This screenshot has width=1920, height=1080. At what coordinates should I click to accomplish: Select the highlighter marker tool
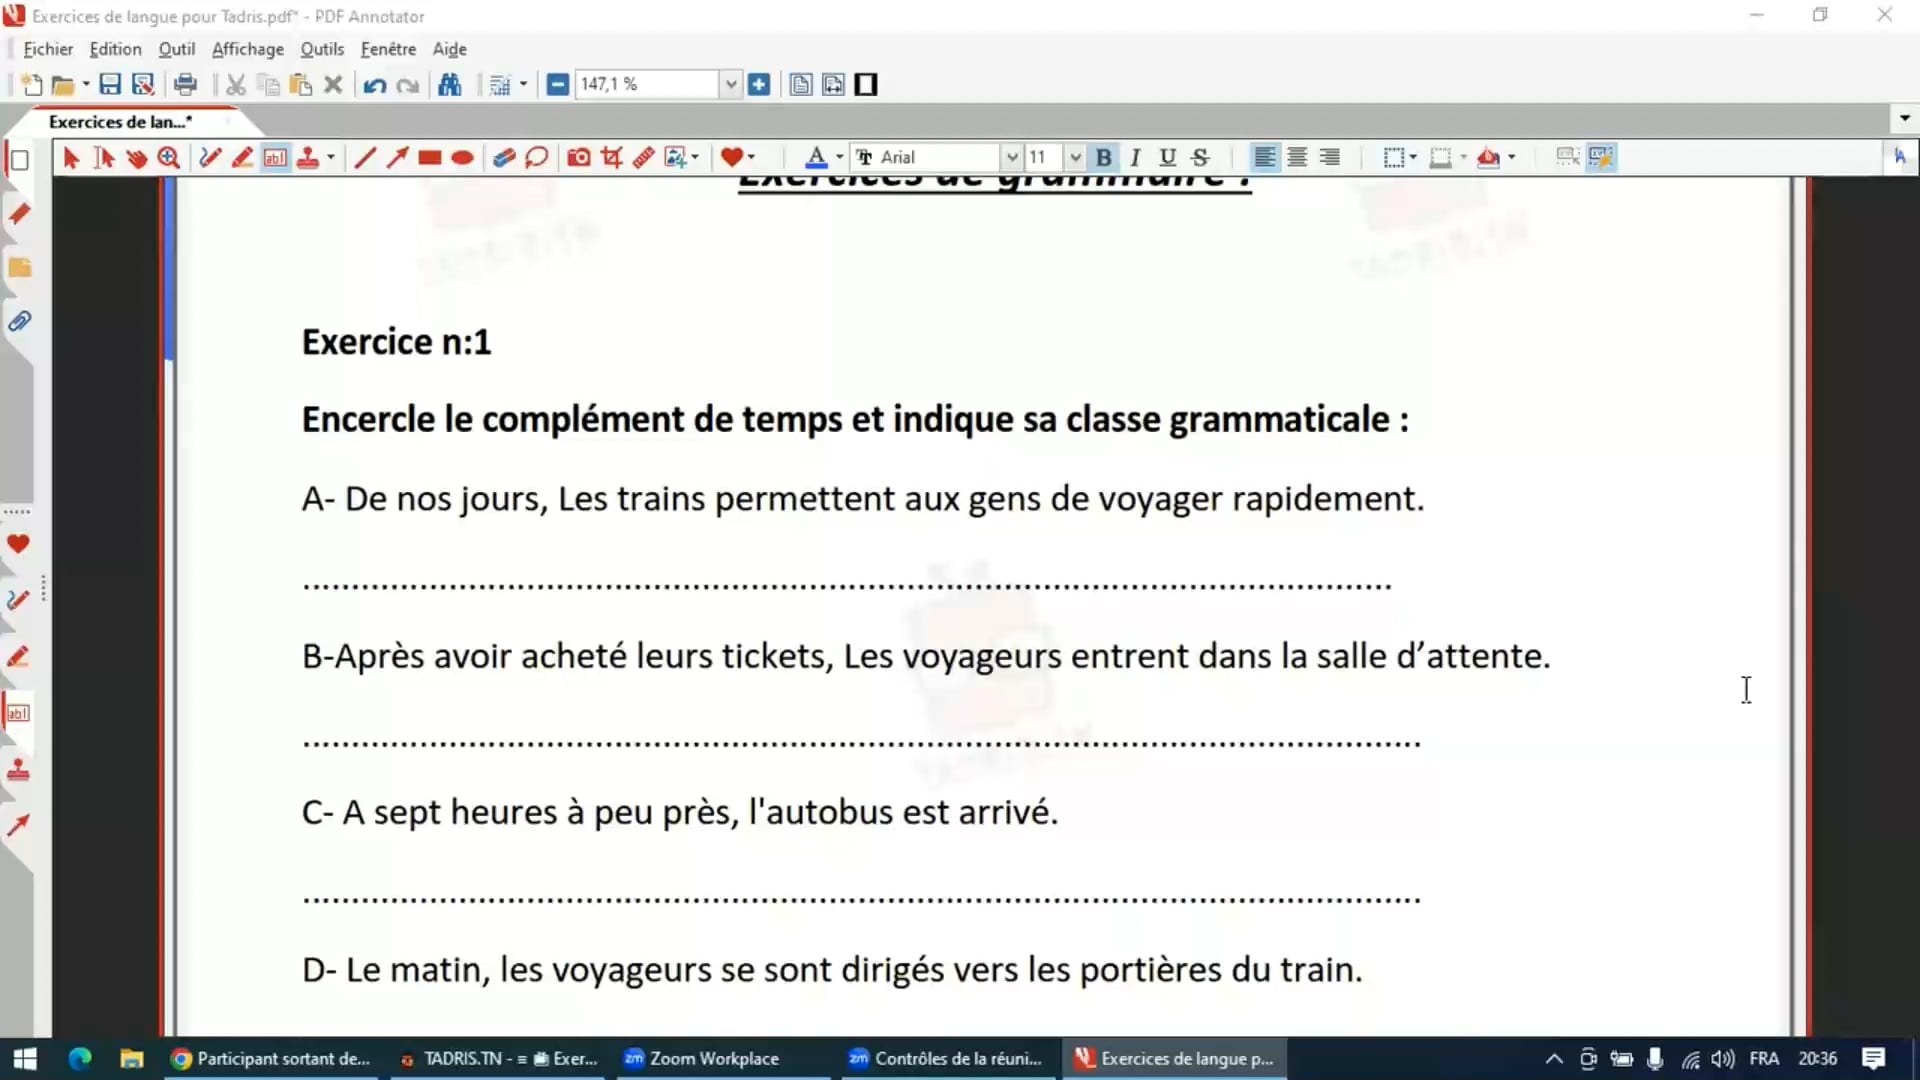[242, 157]
